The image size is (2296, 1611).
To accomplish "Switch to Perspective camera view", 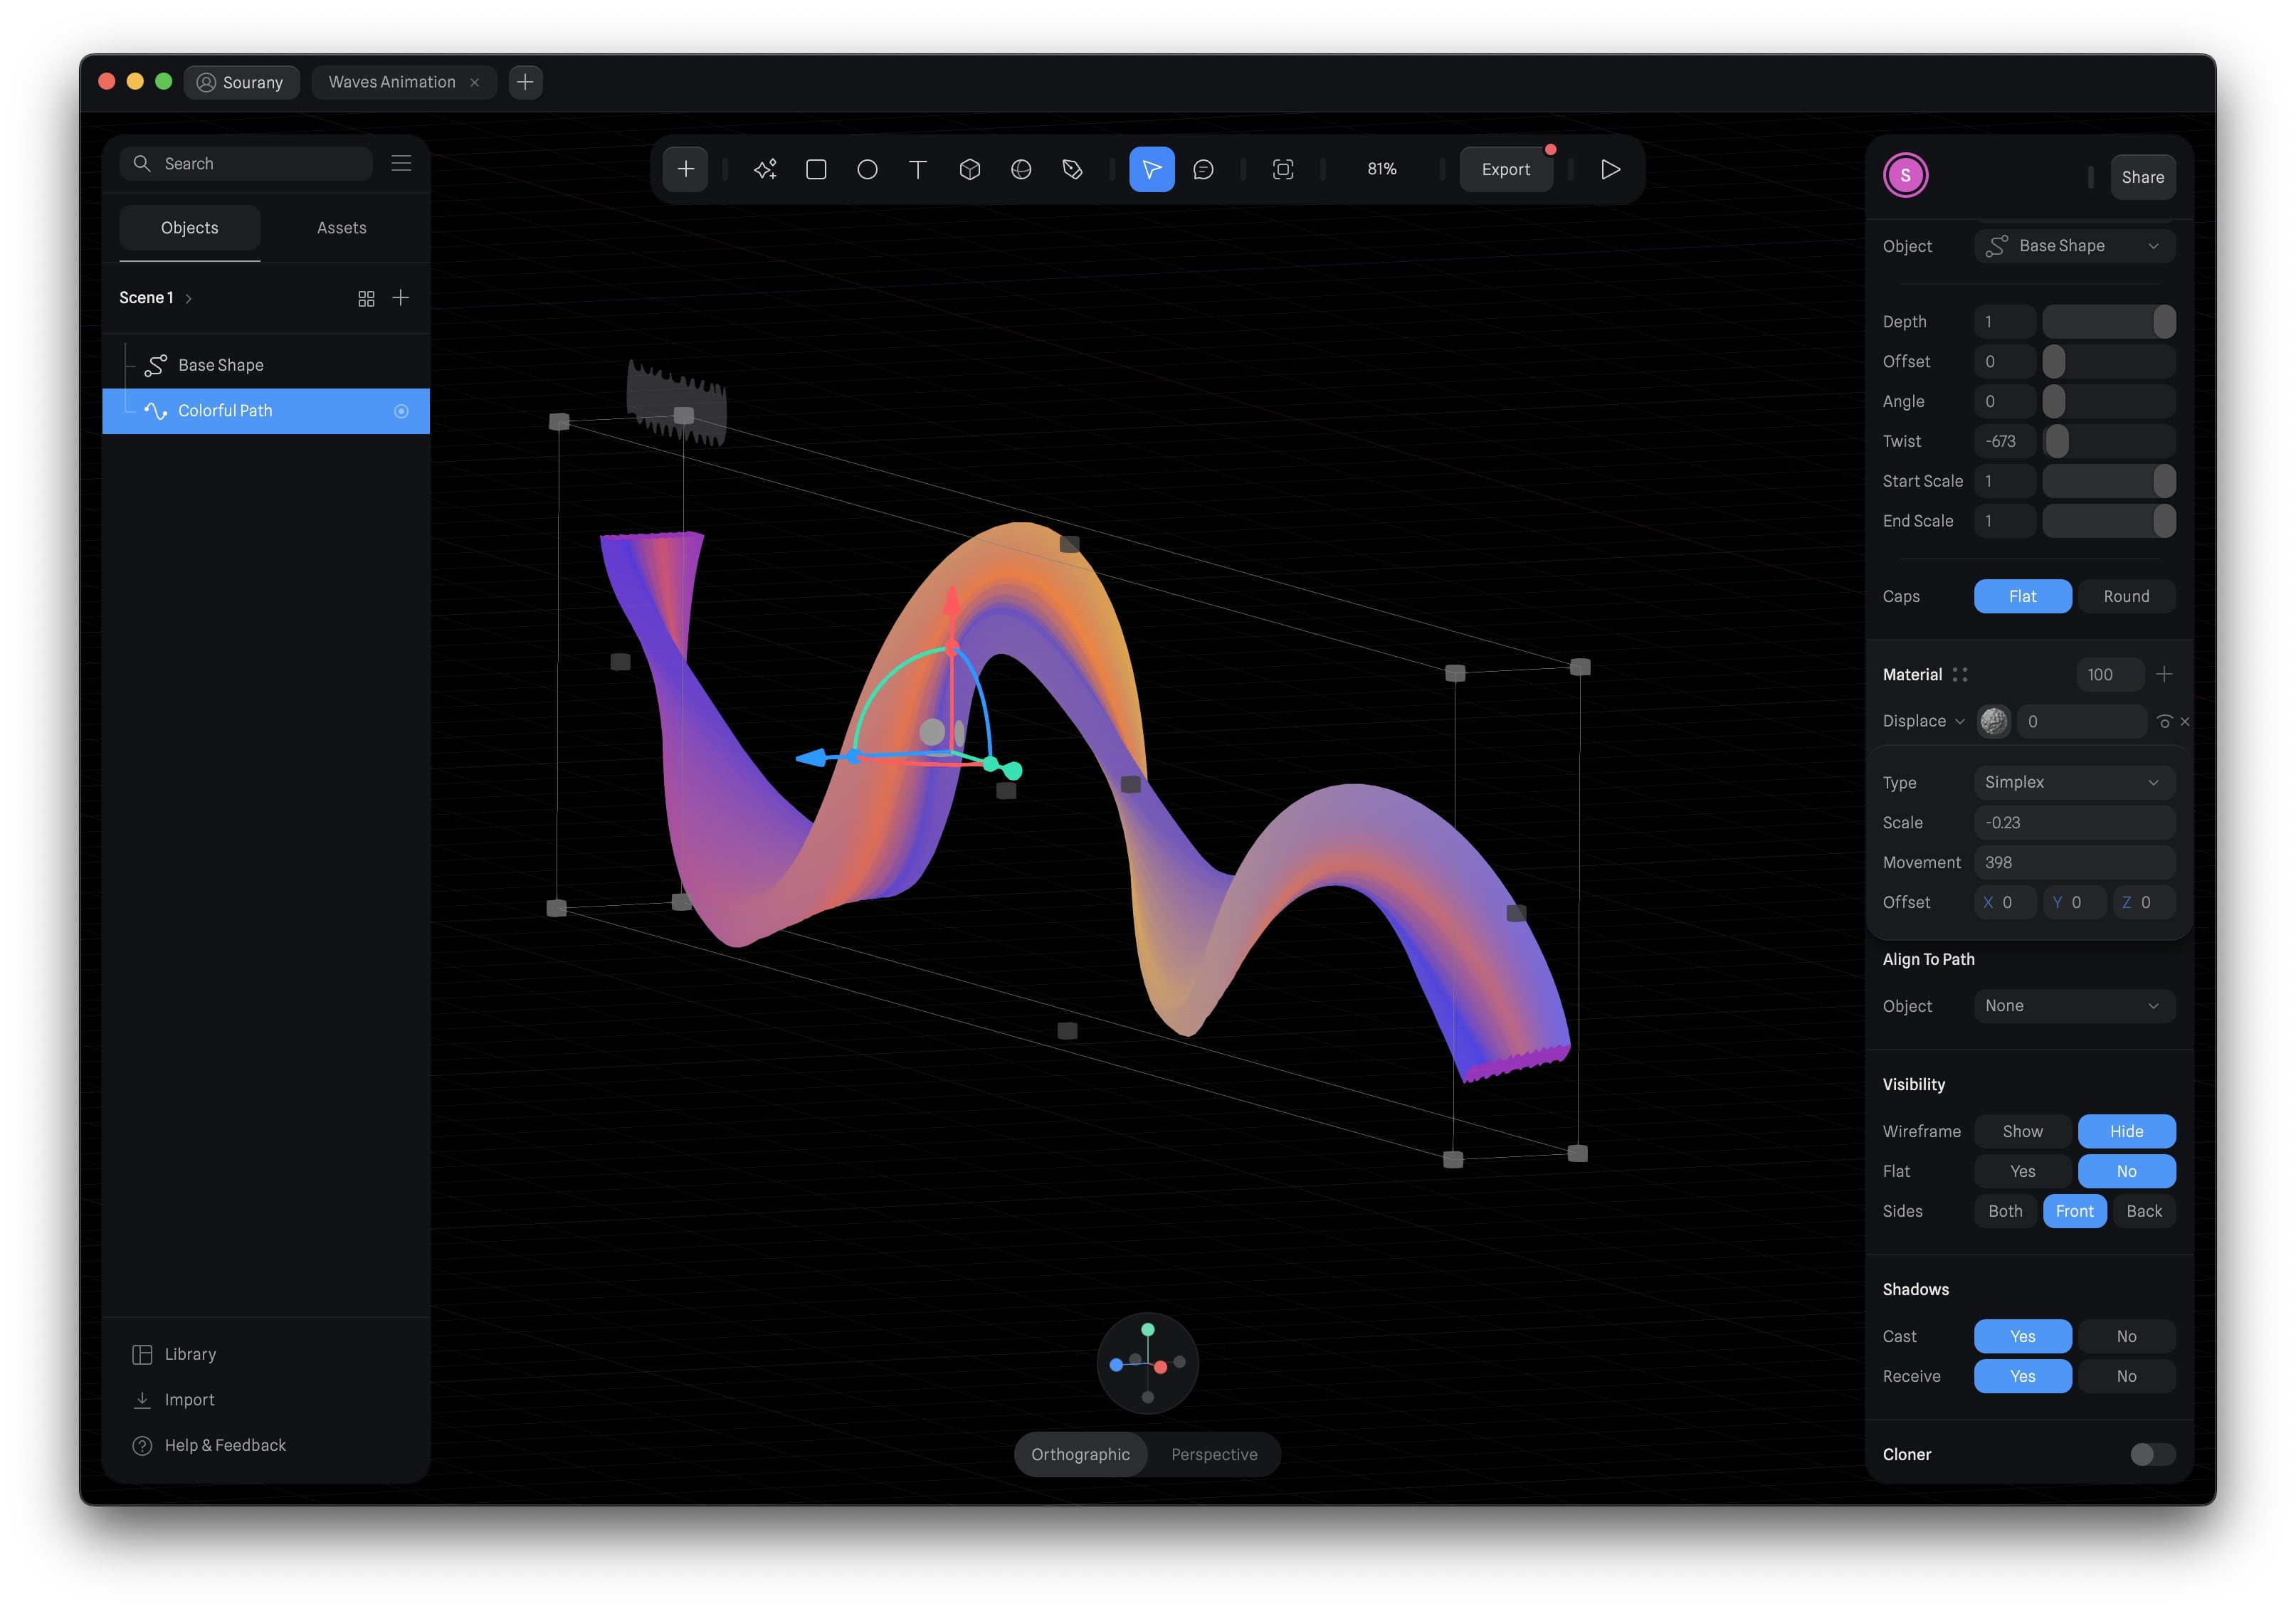I will [1213, 1454].
